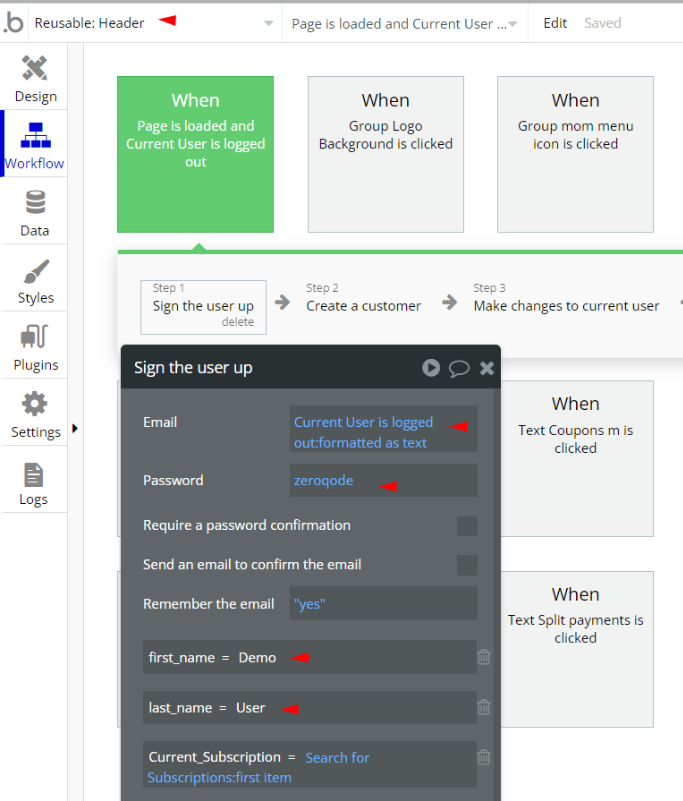The width and height of the screenshot is (683, 801).
Task: Select the 'Page is loaded and Current User is logged out' event
Action: [x=195, y=154]
